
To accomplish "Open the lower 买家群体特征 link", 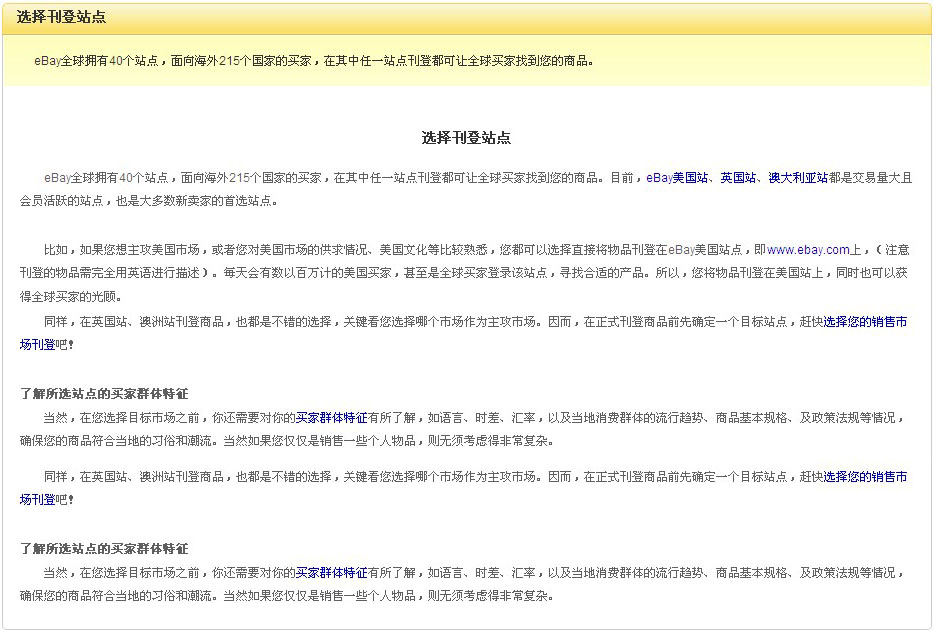I will click(331, 573).
